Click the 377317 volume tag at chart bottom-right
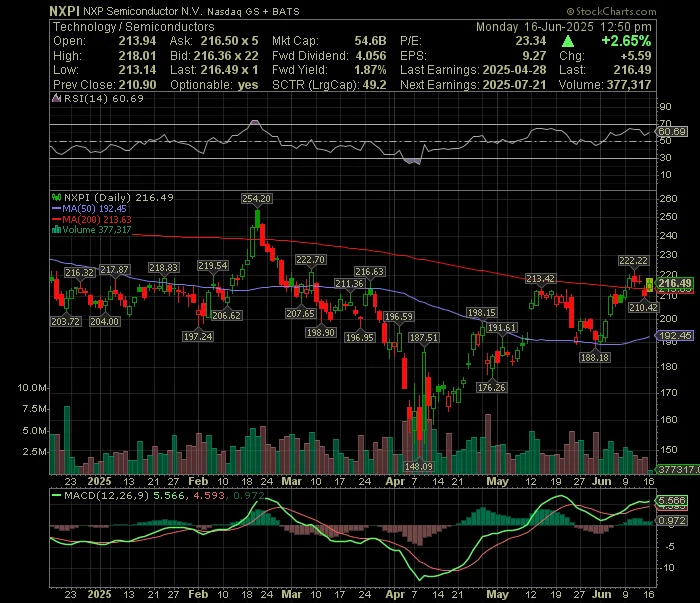The height and width of the screenshot is (603, 700). pos(678,470)
